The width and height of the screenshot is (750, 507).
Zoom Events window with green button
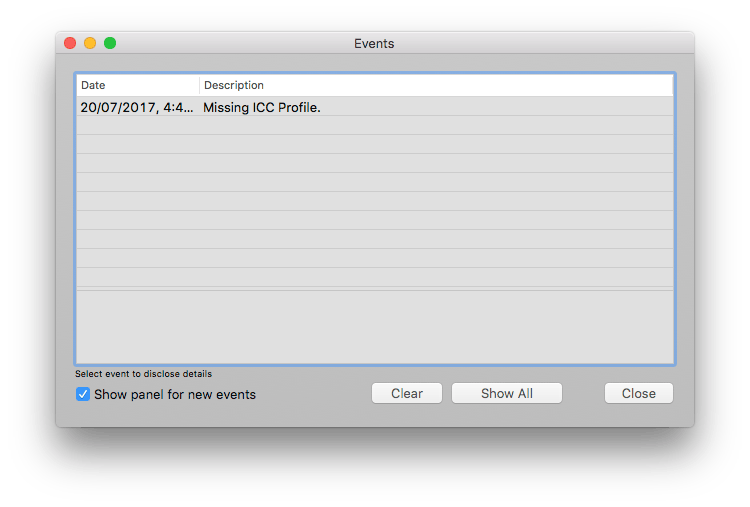(110, 43)
